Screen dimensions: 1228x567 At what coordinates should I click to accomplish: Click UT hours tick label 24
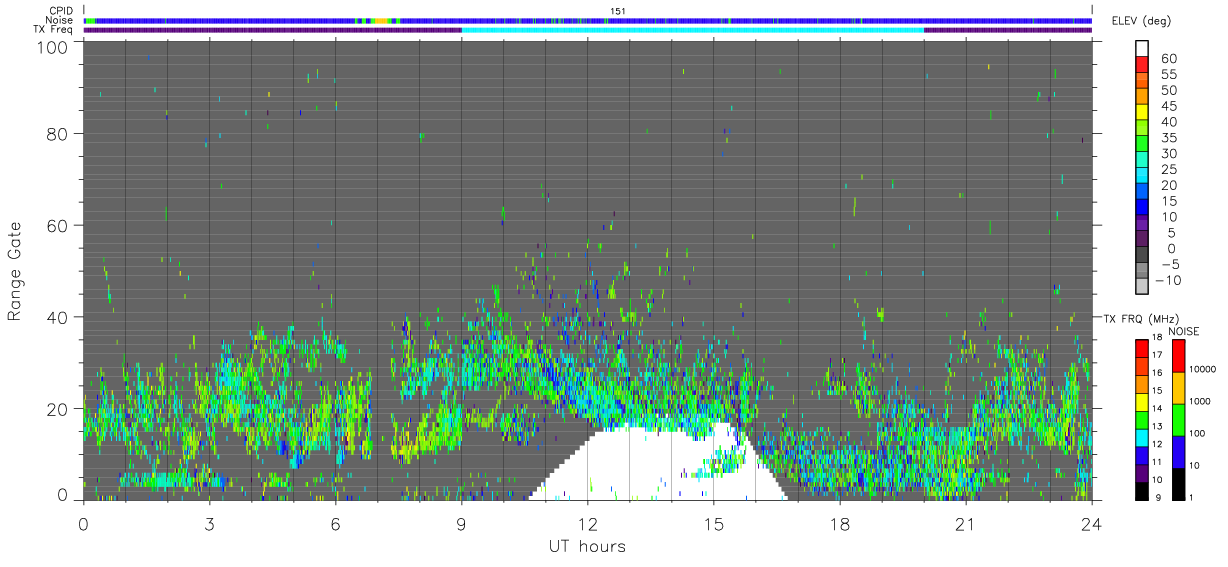pyautogui.click(x=1091, y=523)
